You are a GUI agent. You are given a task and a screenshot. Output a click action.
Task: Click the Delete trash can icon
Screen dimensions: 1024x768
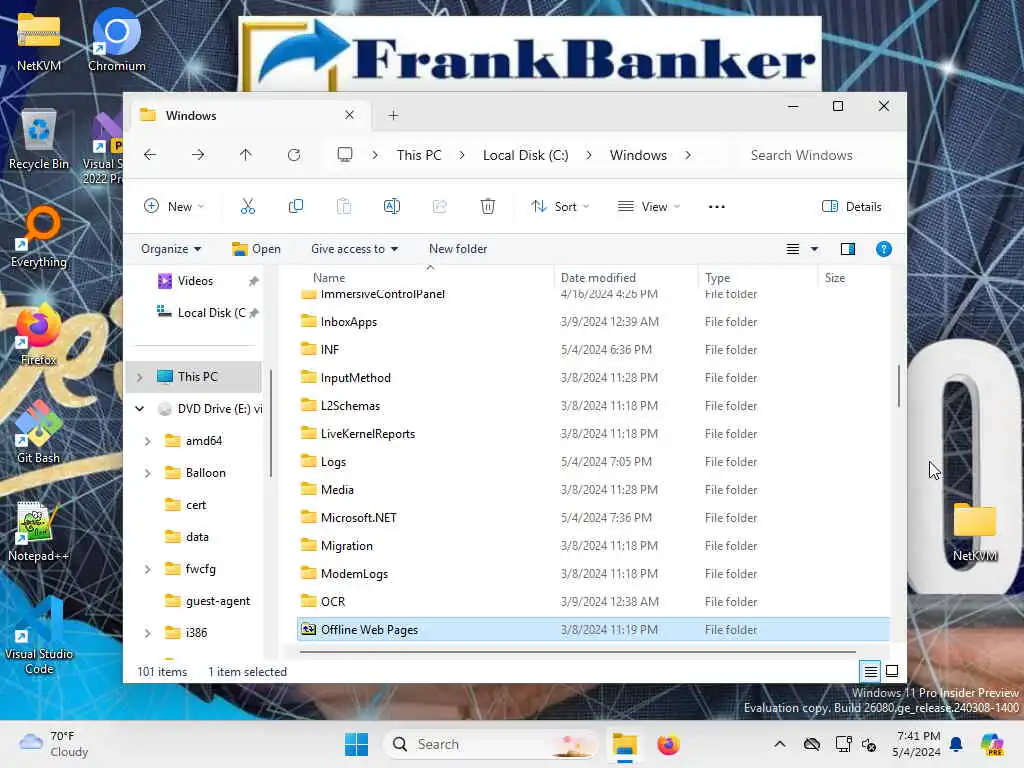click(488, 206)
